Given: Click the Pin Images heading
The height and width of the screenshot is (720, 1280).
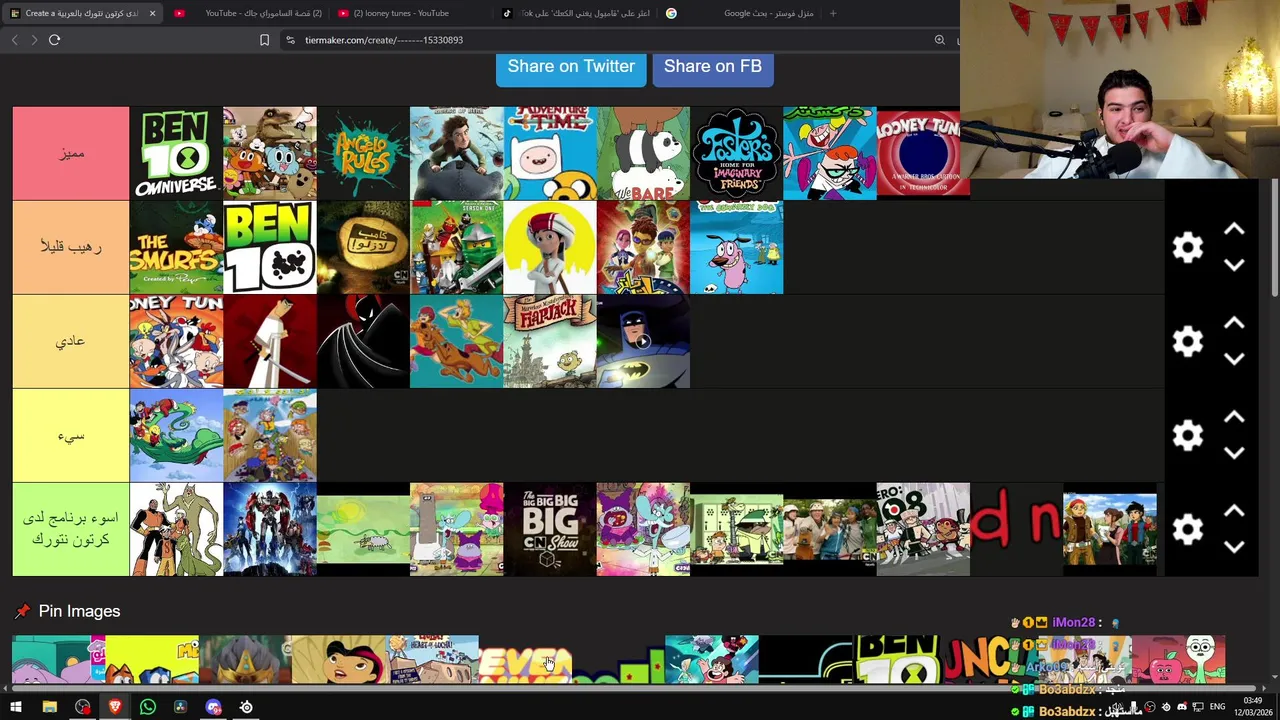Looking at the screenshot, I should pyautogui.click(x=79, y=611).
